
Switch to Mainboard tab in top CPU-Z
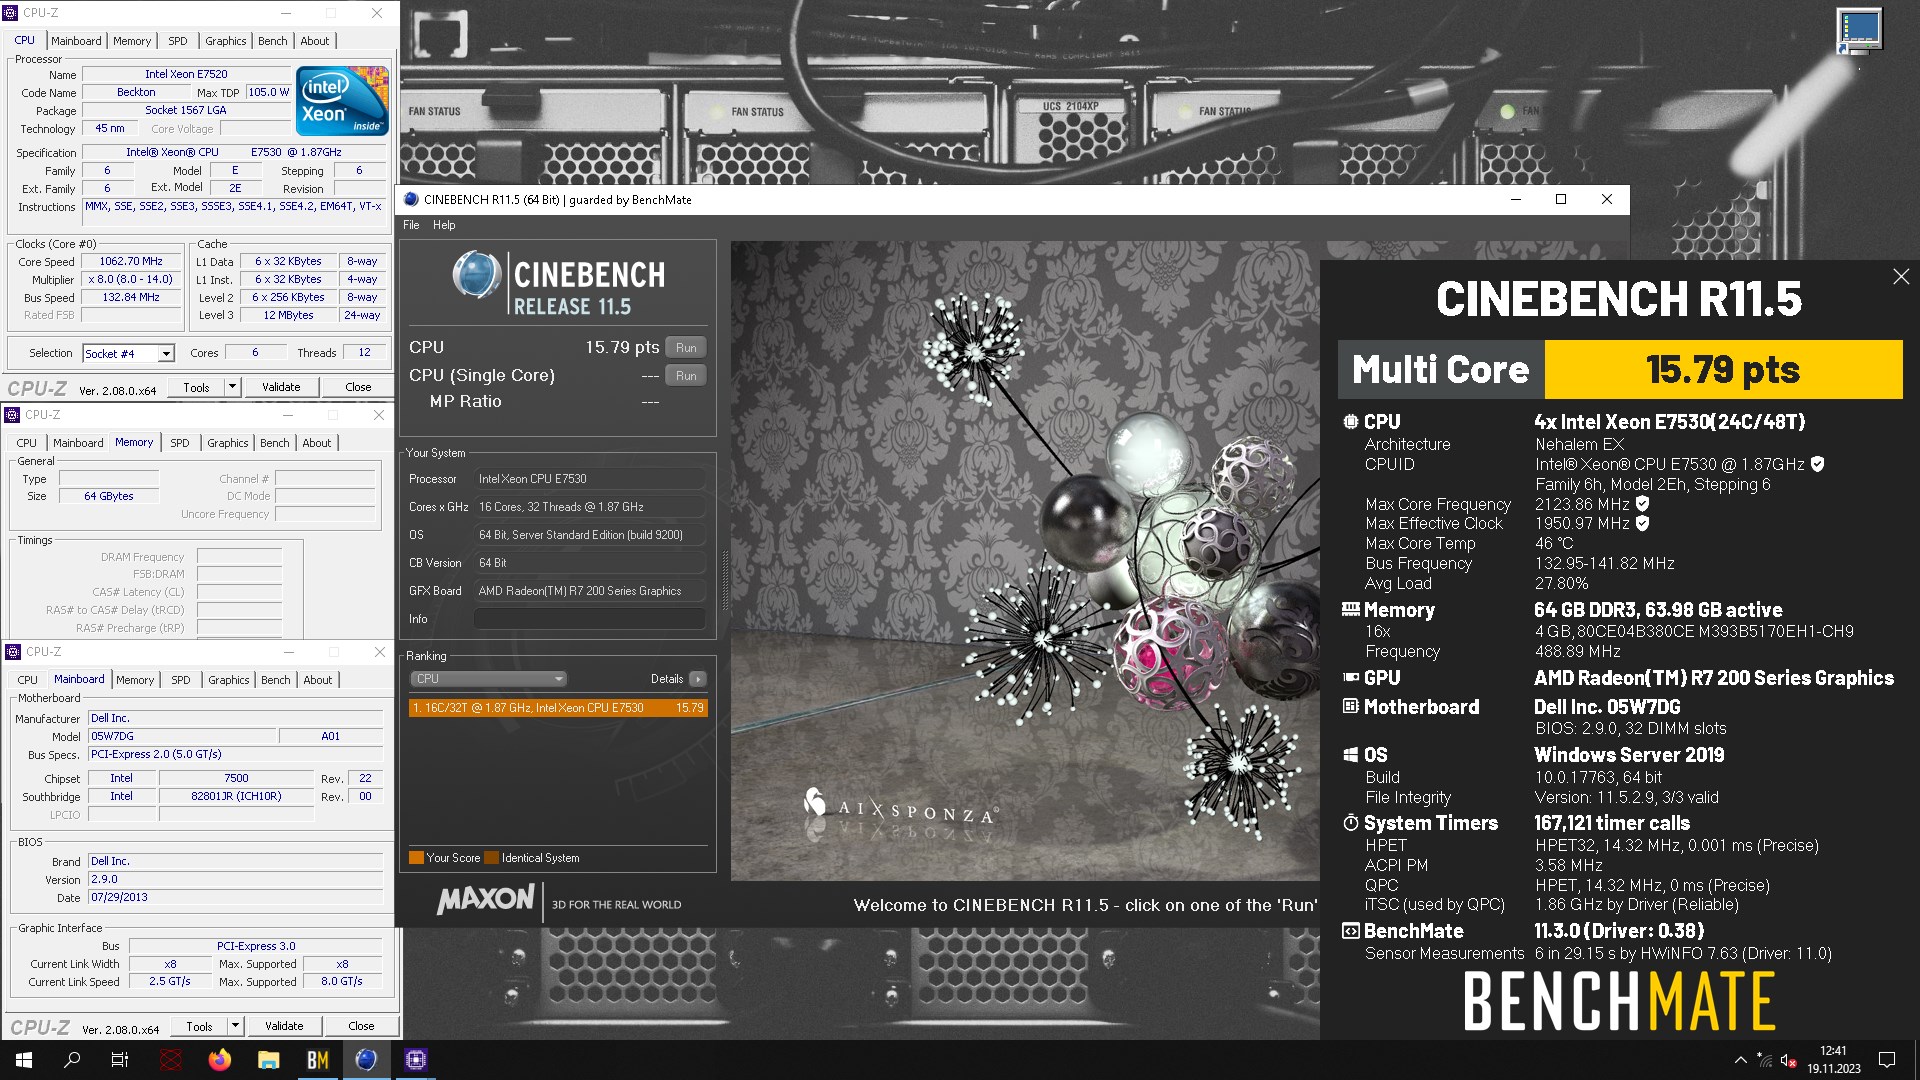tap(76, 41)
